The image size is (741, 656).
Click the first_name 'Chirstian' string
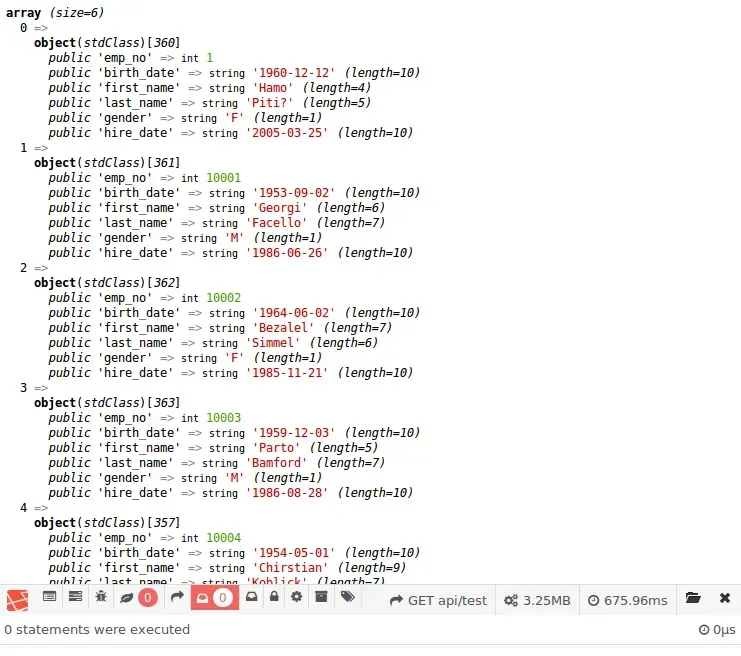tap(291, 568)
